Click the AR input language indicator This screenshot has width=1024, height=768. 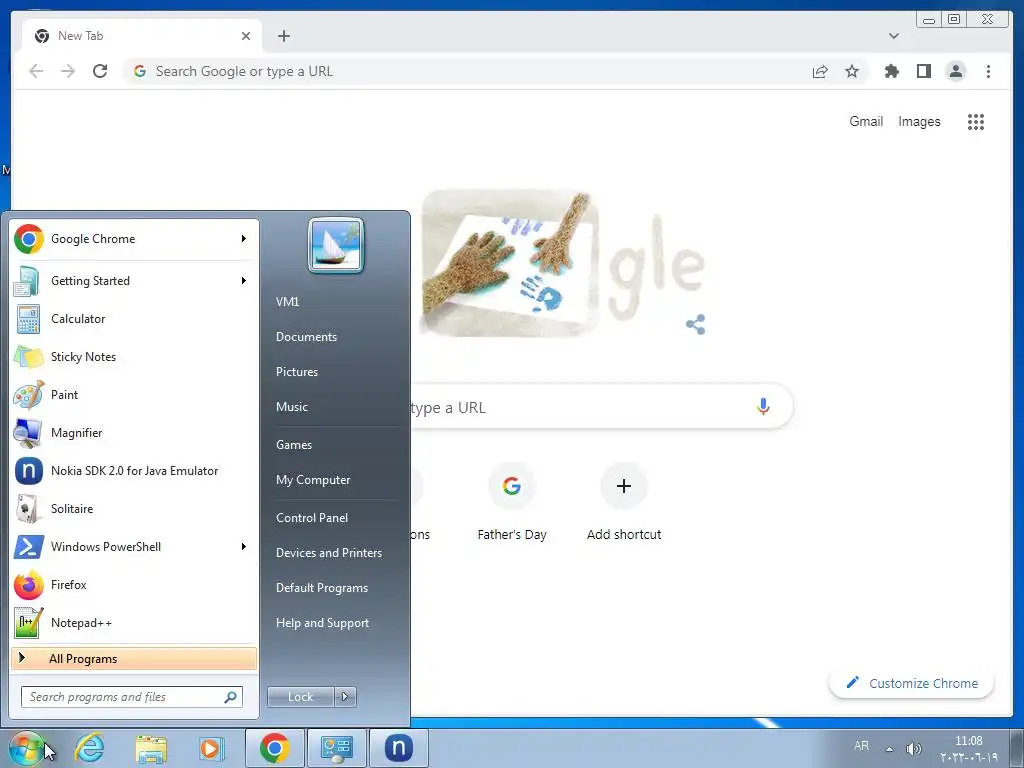[861, 746]
